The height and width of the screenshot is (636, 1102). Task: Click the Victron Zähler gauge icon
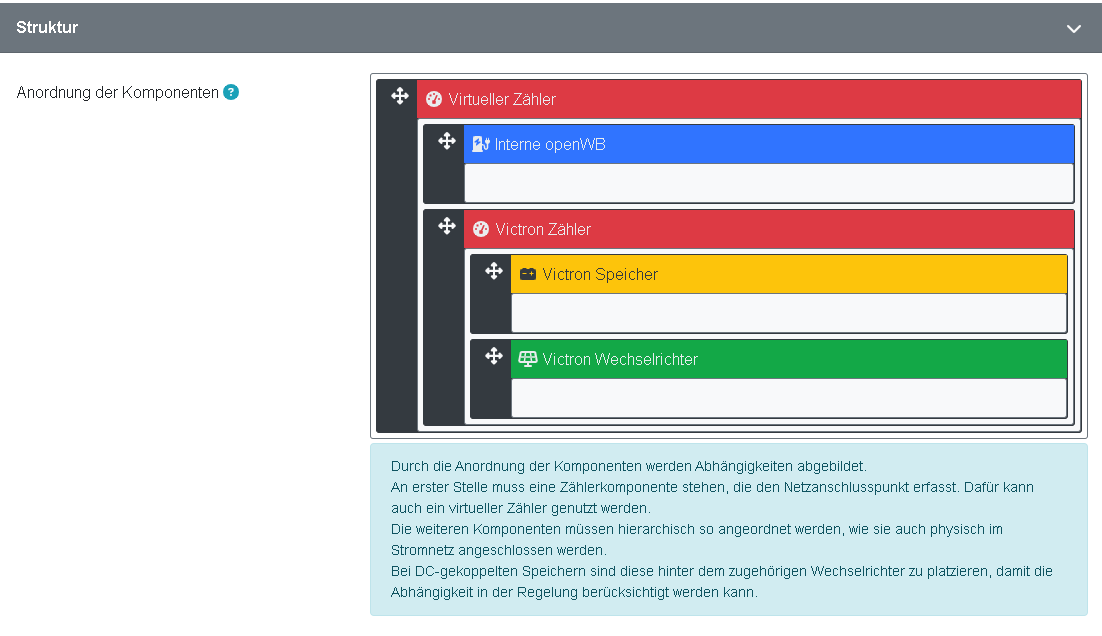tap(481, 229)
